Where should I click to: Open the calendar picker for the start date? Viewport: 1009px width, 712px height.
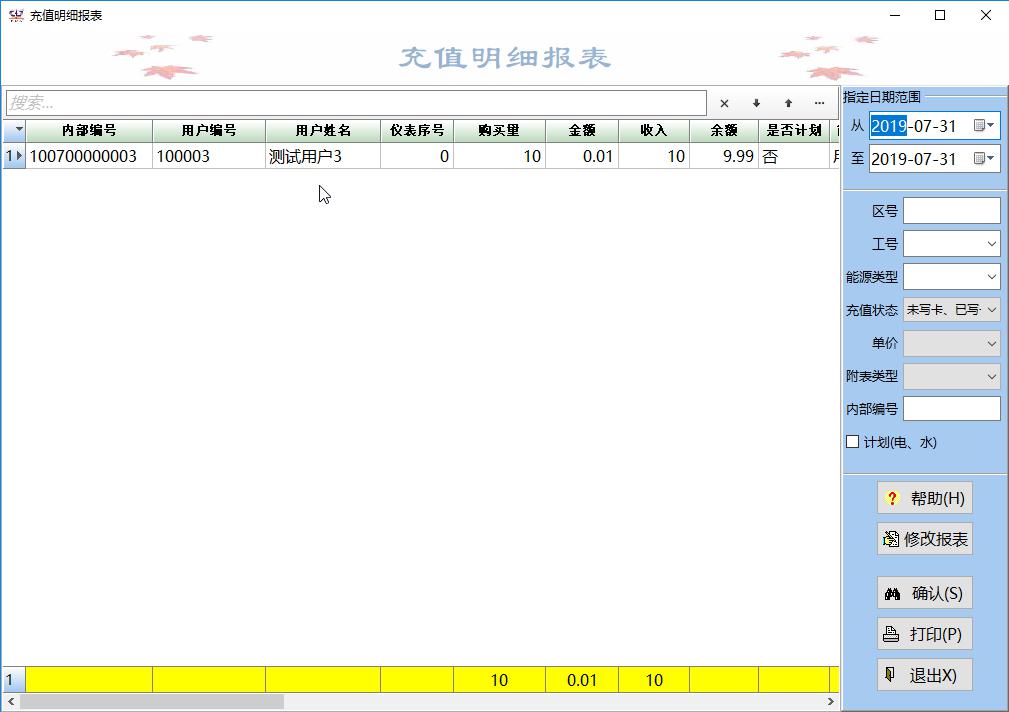985,126
